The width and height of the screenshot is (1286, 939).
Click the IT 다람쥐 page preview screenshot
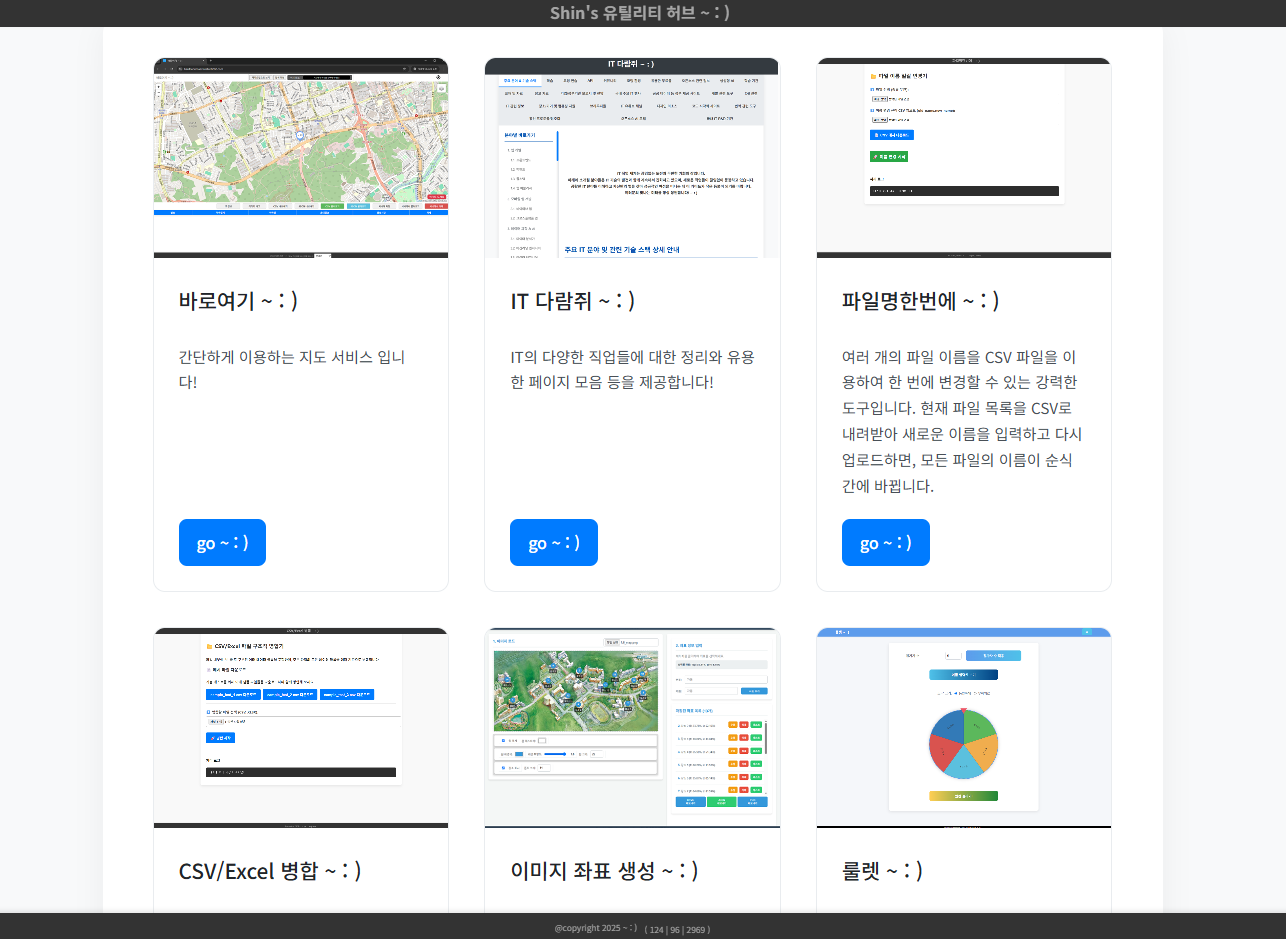coord(632,155)
